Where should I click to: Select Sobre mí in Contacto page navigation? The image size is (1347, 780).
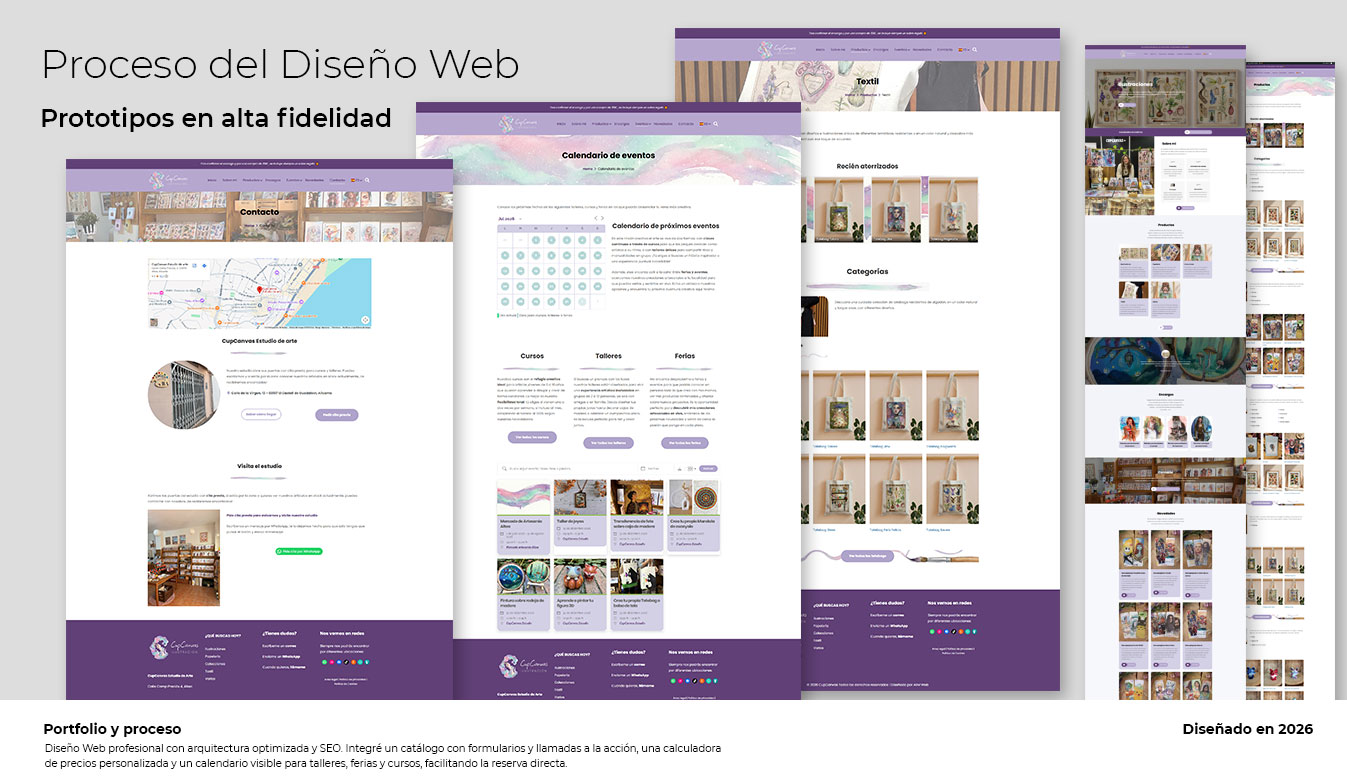(230, 180)
